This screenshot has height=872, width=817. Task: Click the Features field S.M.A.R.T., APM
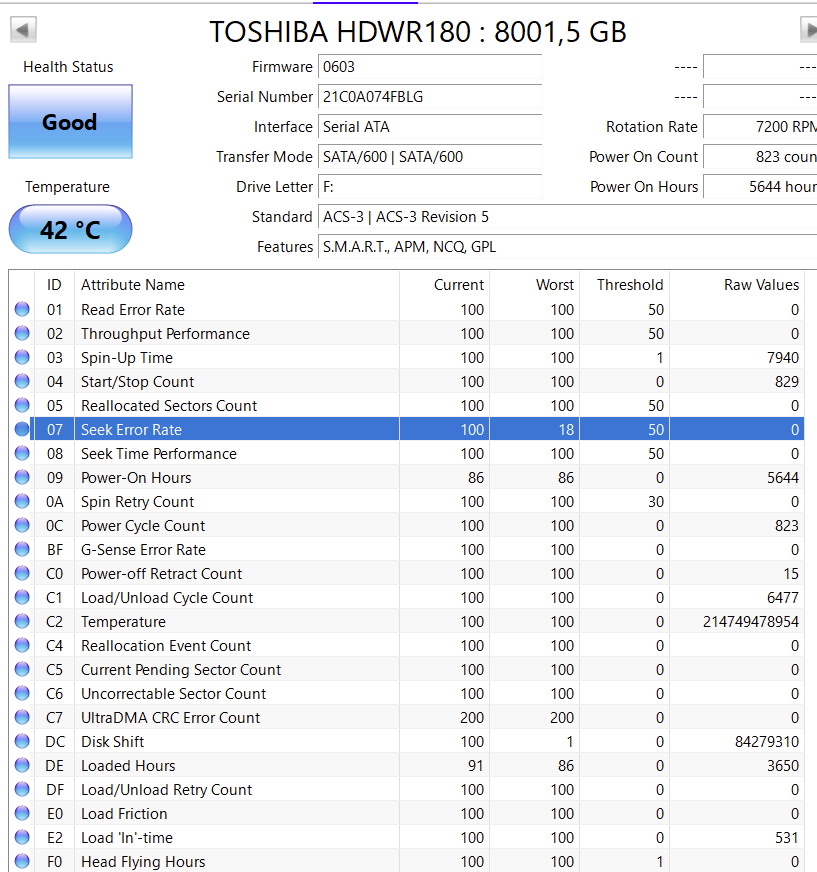click(x=567, y=247)
